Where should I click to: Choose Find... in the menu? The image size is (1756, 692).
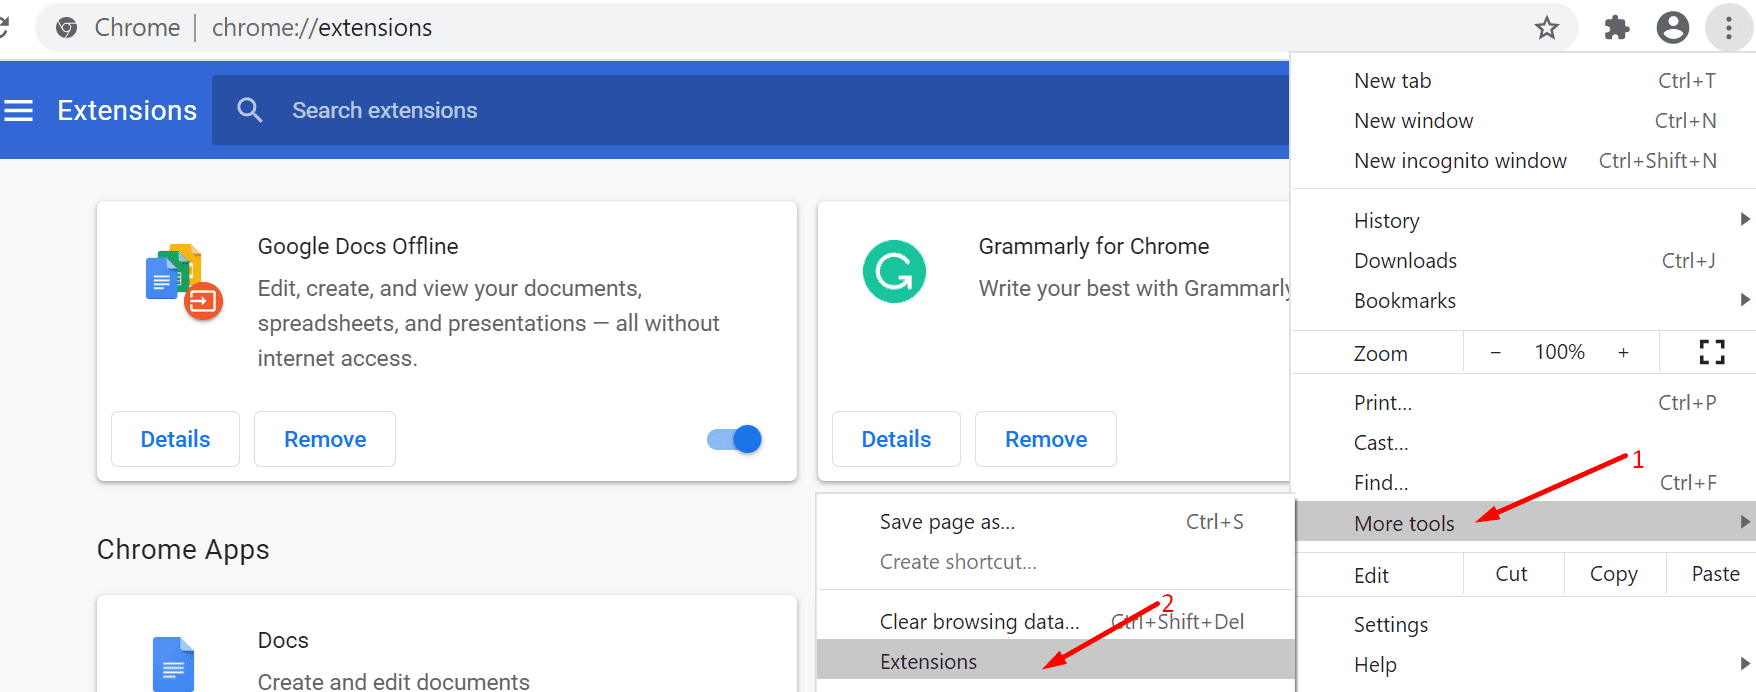pos(1523,483)
